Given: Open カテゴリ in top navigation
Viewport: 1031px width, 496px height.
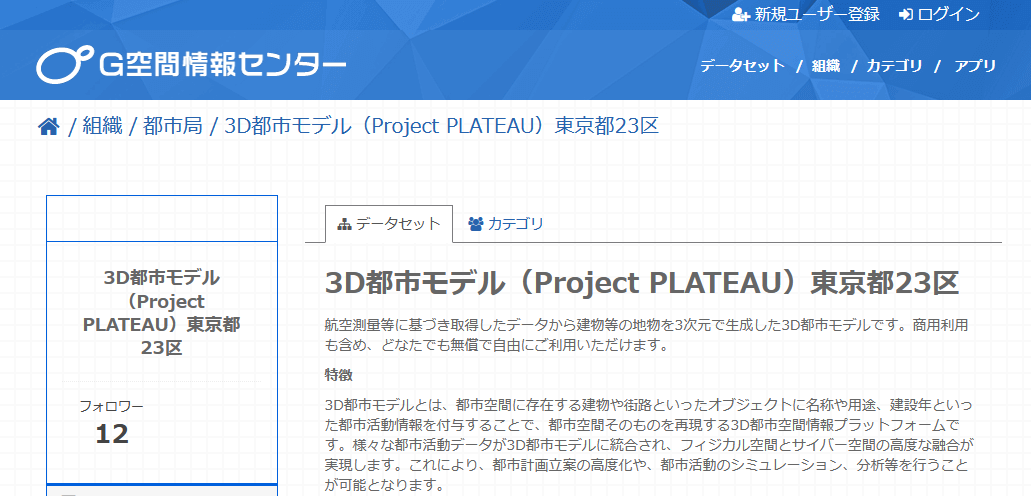Looking at the screenshot, I should coord(894,66).
